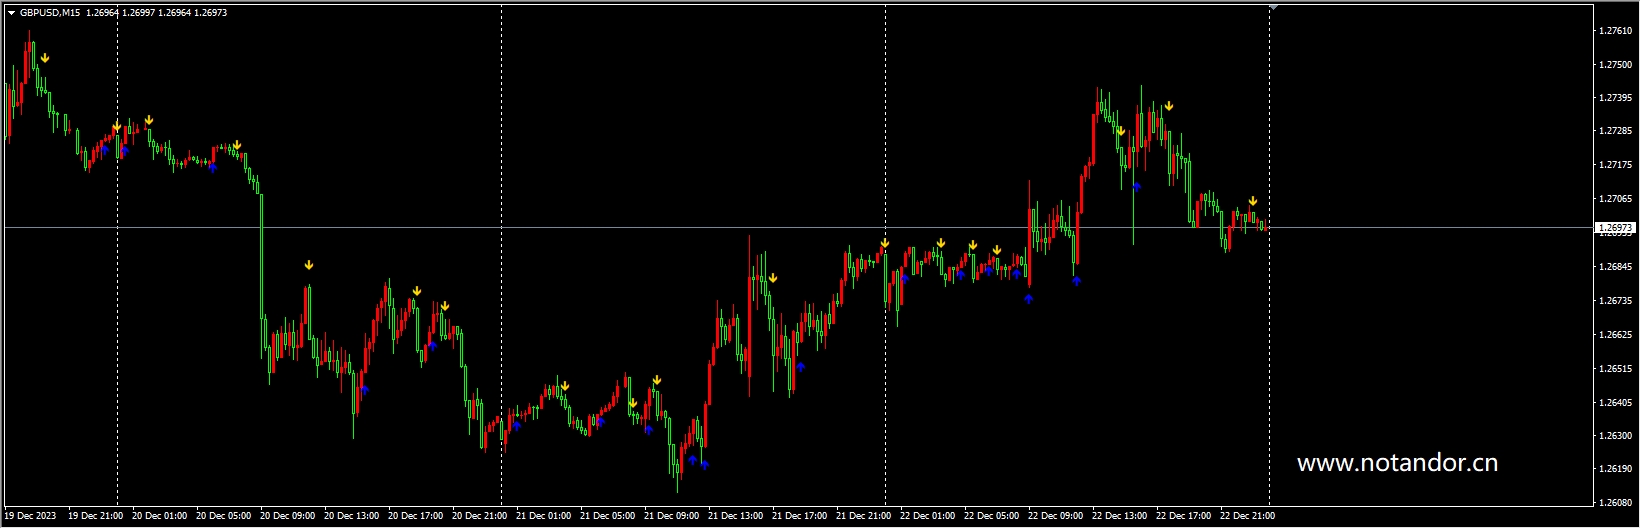This screenshot has width=1641, height=529.
Task: Click the 1.26625 price scale label
Action: 1614,335
